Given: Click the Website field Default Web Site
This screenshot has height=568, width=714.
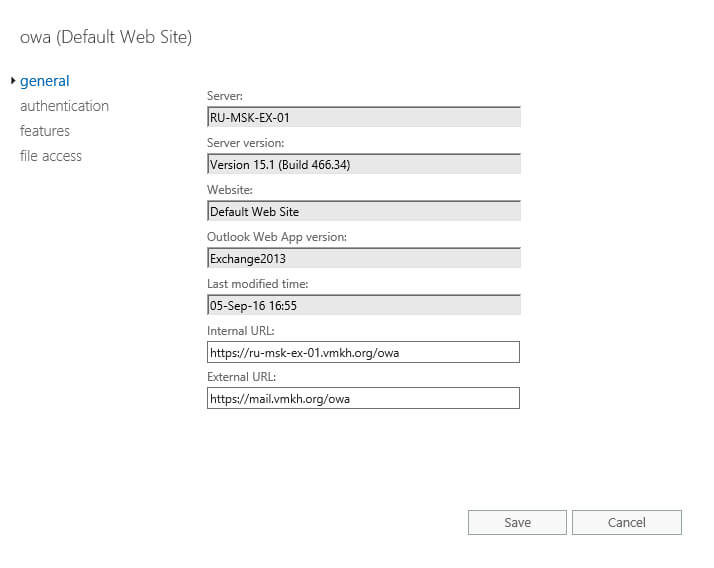Looking at the screenshot, I should pyautogui.click(x=363, y=211).
